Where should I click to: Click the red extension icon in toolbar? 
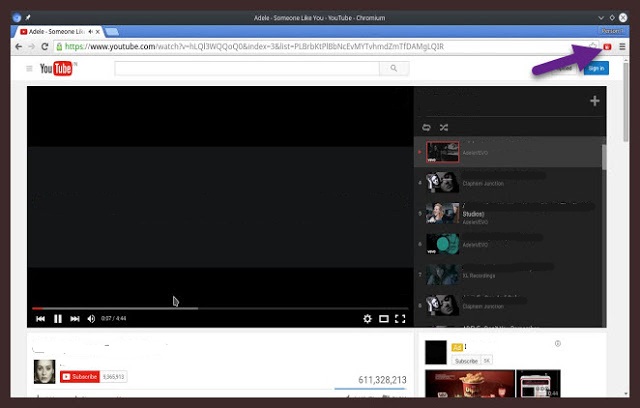(x=607, y=46)
